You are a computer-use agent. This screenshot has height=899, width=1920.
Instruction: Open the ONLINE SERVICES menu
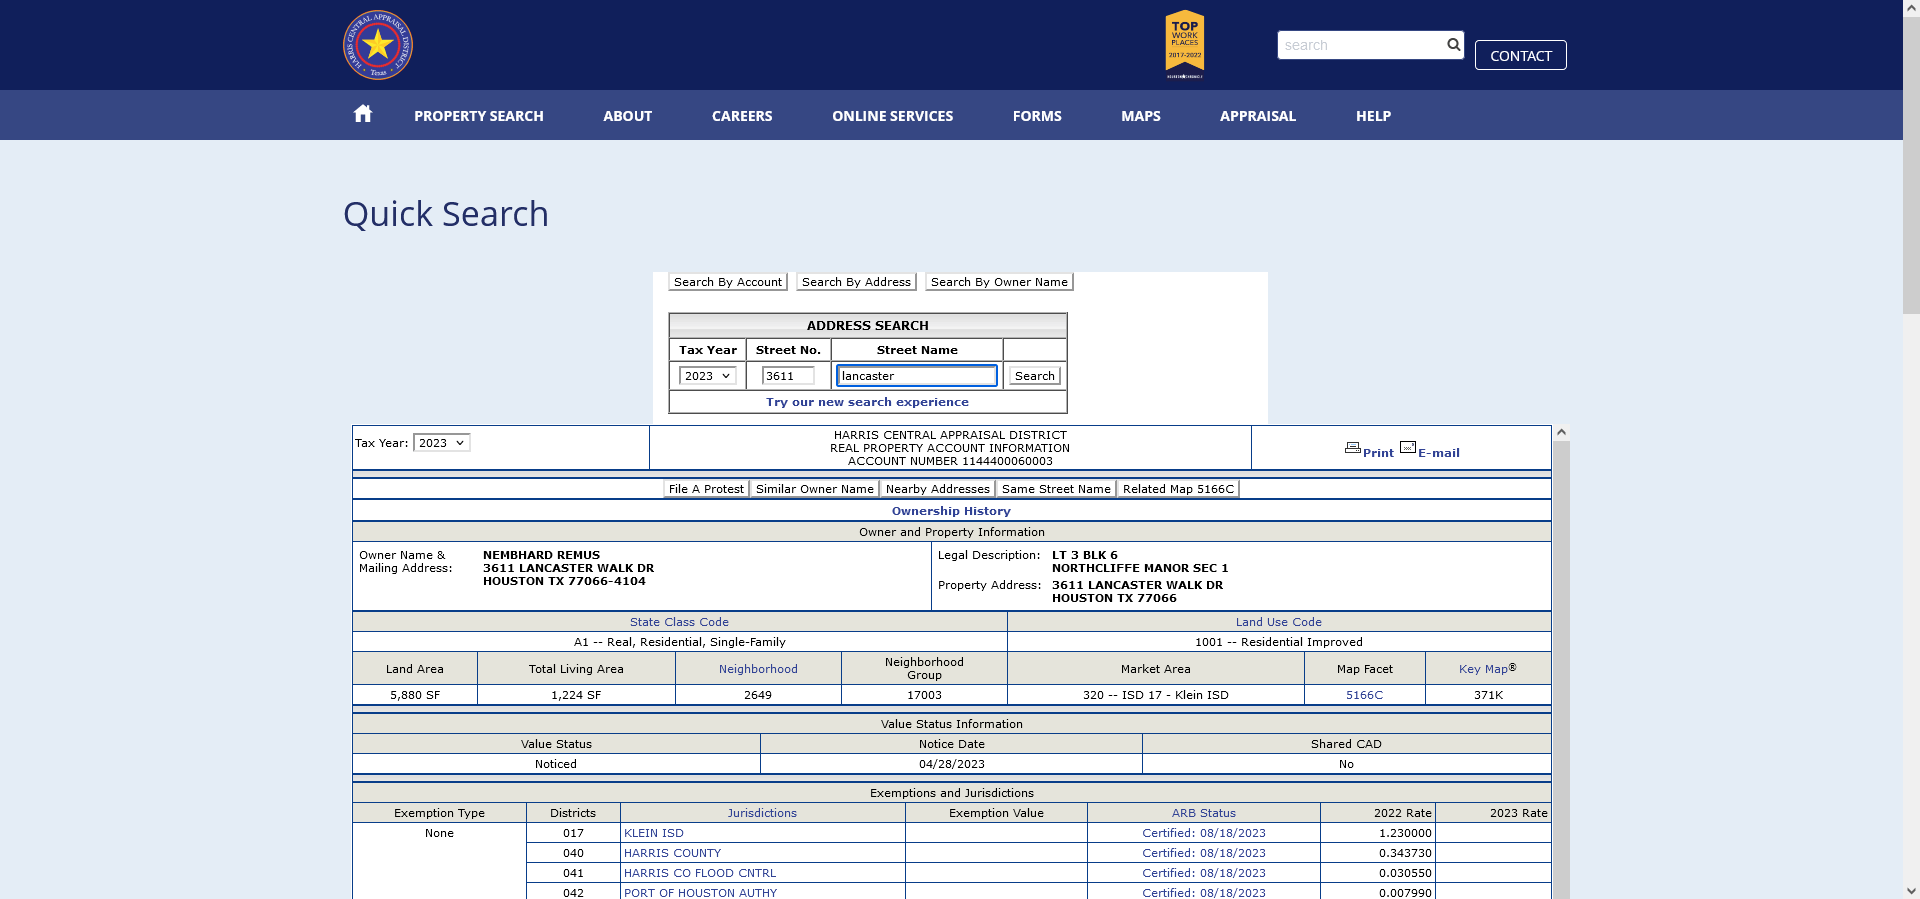[x=892, y=116]
